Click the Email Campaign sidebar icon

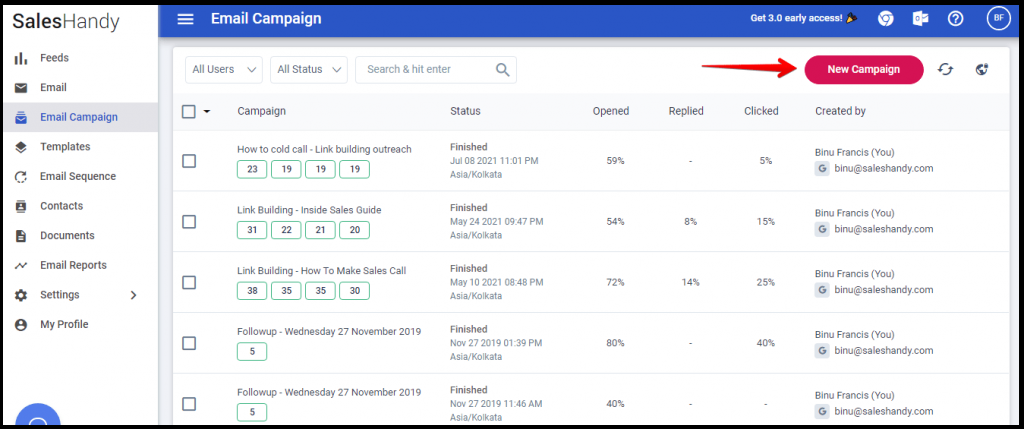pos(21,118)
